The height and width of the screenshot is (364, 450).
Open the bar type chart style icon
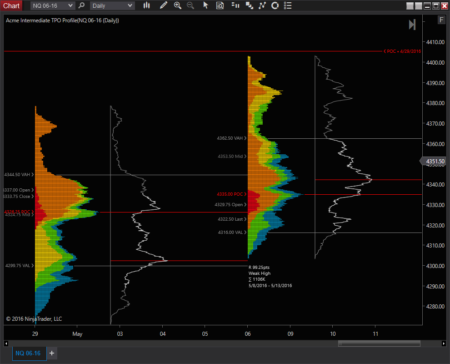click(x=146, y=5)
